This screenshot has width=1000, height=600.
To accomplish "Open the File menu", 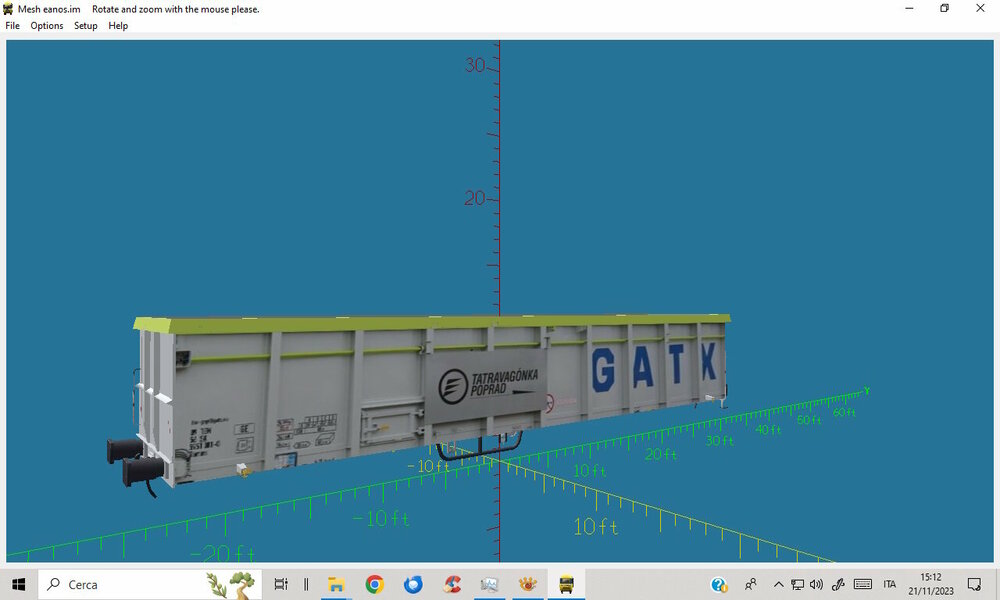I will pyautogui.click(x=12, y=26).
